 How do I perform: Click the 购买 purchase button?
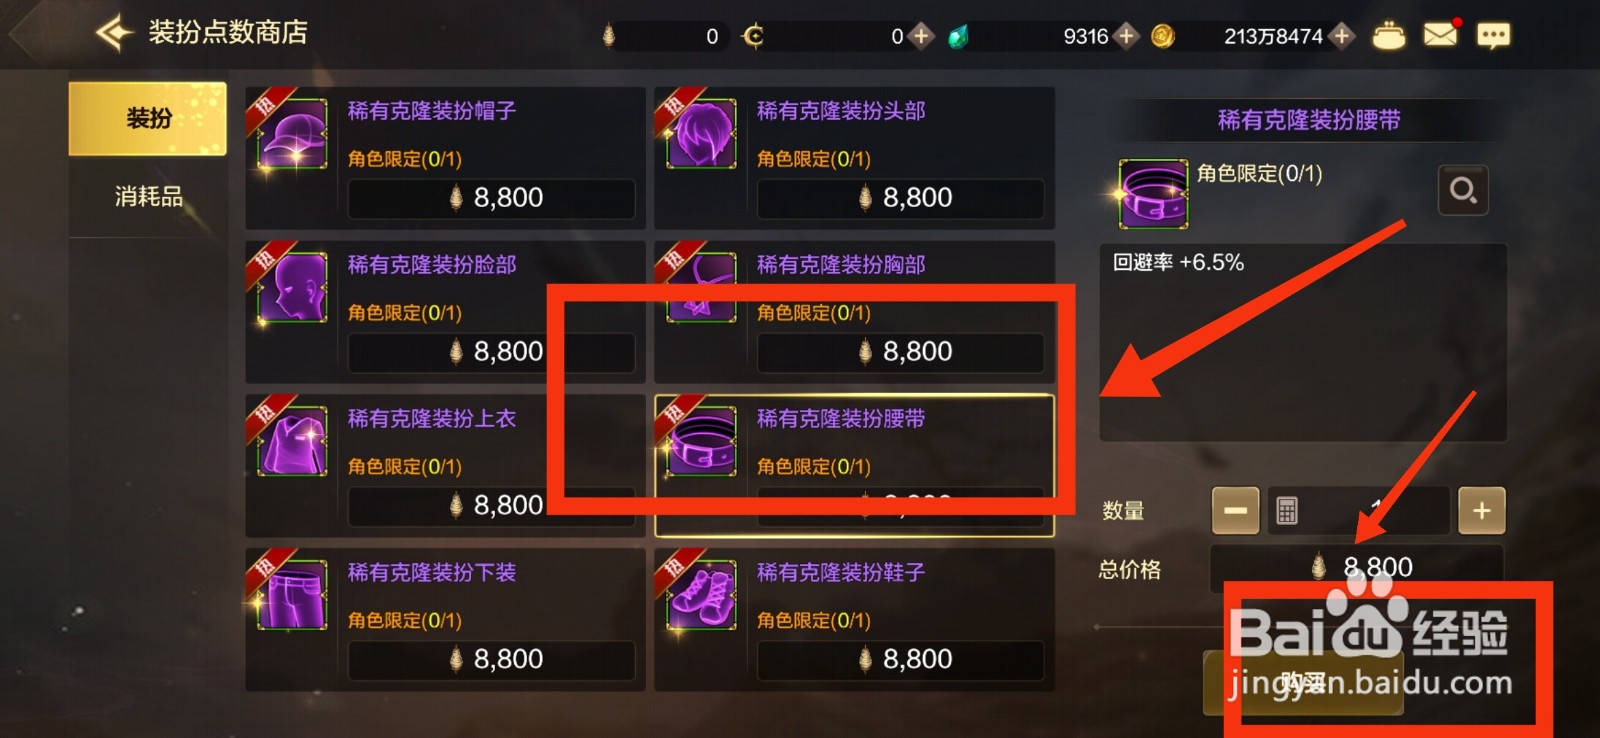coord(1303,683)
